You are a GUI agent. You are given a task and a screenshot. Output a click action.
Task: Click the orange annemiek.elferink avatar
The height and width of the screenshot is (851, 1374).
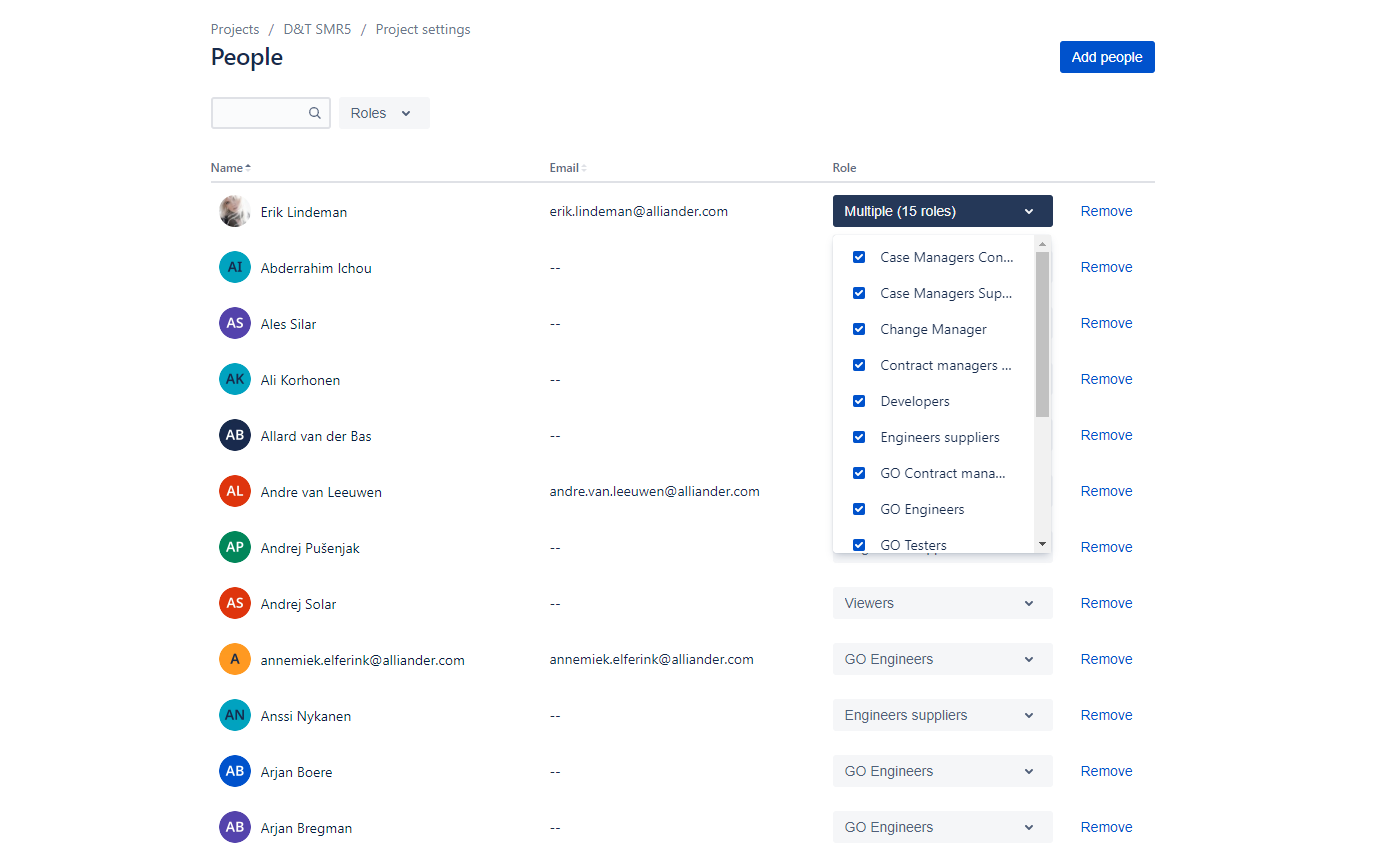coord(235,659)
